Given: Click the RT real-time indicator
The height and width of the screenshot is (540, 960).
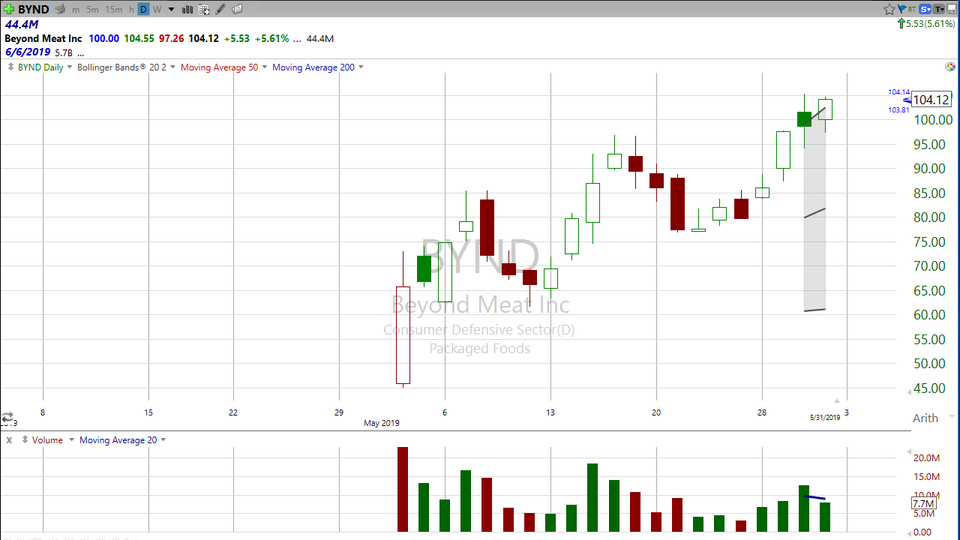Looking at the screenshot, I should pyautogui.click(x=912, y=9).
